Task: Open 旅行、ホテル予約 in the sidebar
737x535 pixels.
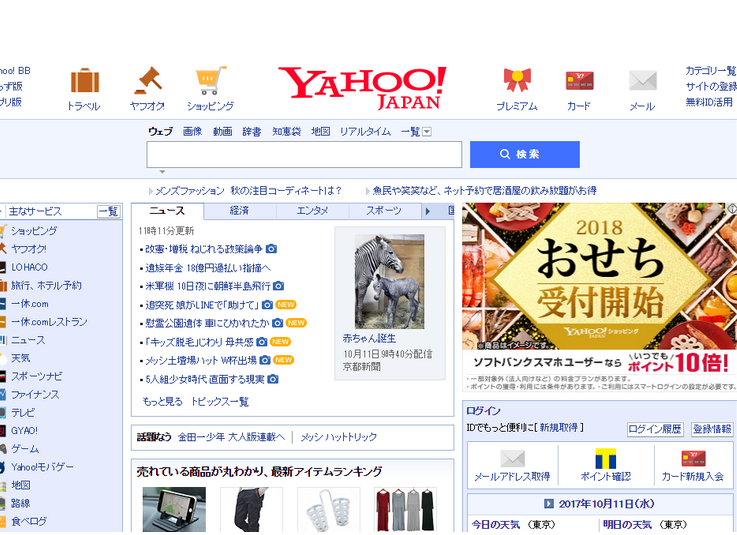Action: pyautogui.click(x=46, y=285)
